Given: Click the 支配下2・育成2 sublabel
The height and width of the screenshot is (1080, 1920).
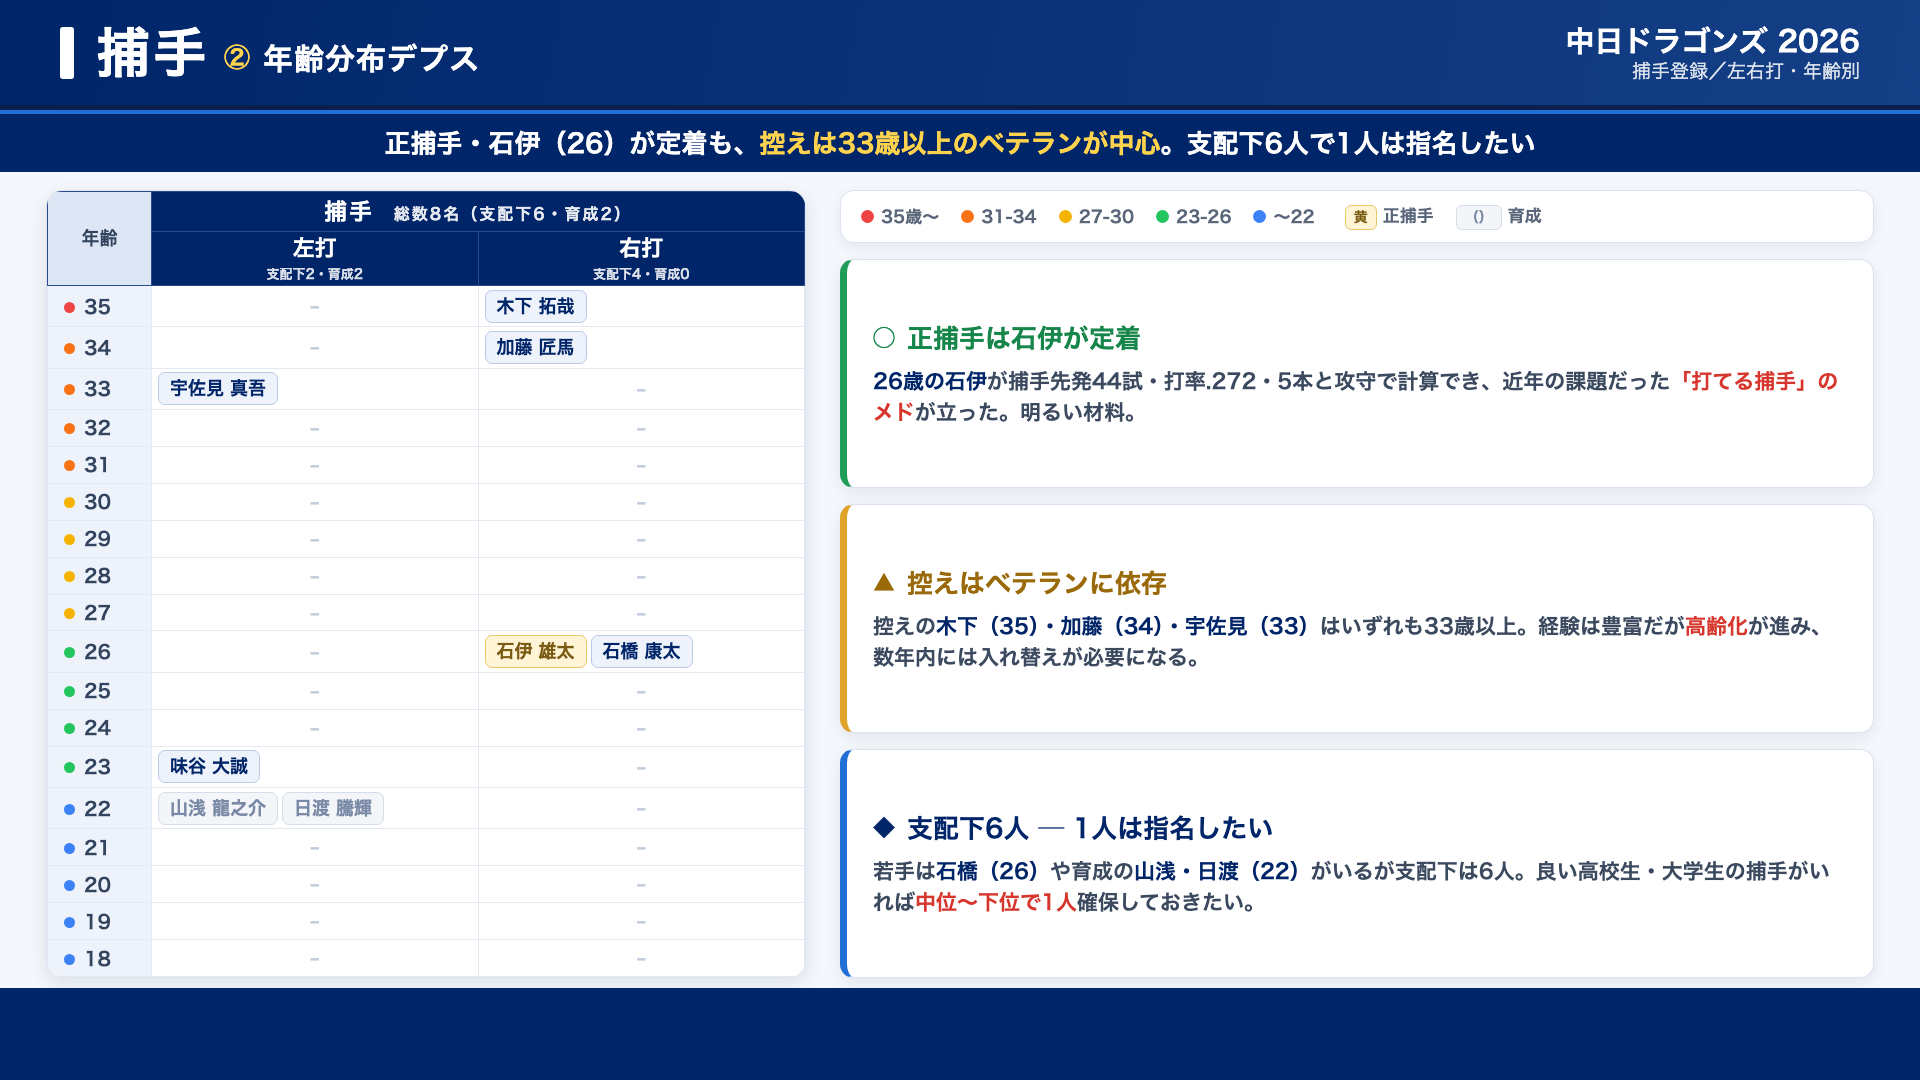Looking at the screenshot, I should point(314,274).
